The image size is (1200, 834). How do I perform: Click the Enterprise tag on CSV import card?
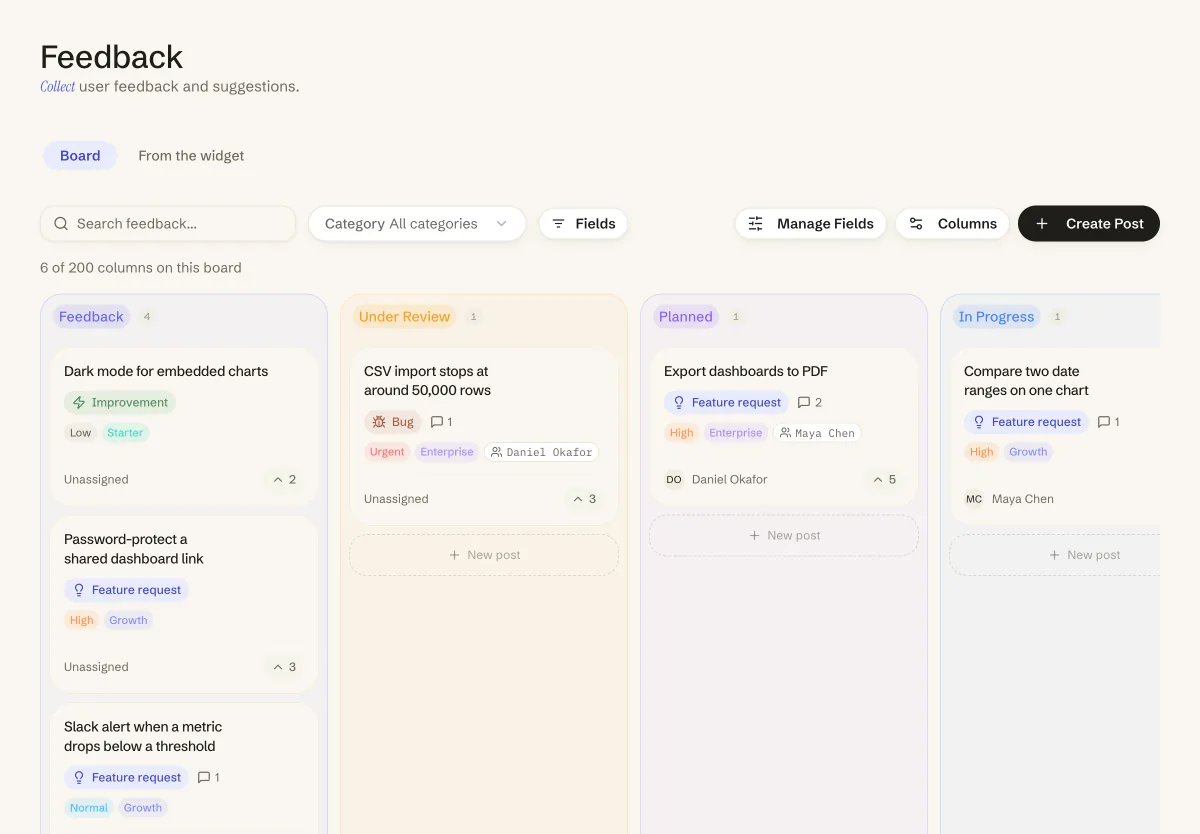tap(447, 452)
